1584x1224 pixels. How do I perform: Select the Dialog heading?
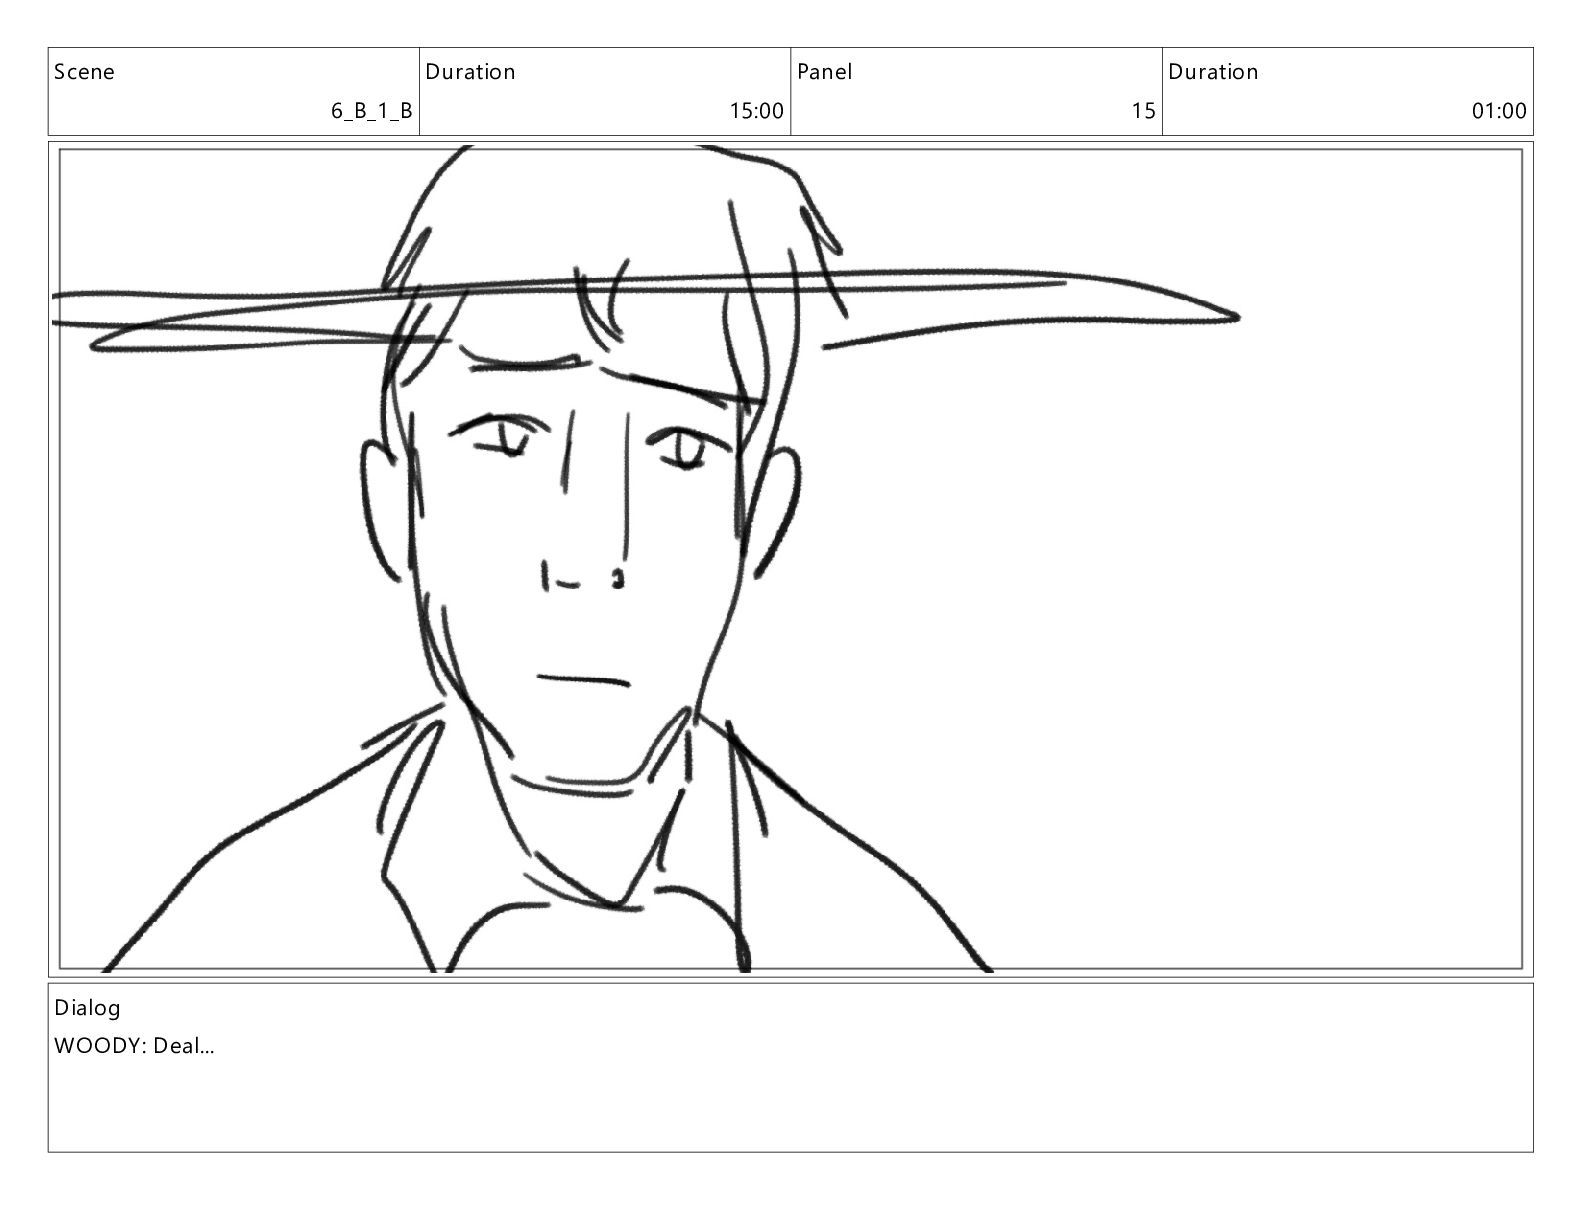point(87,1008)
